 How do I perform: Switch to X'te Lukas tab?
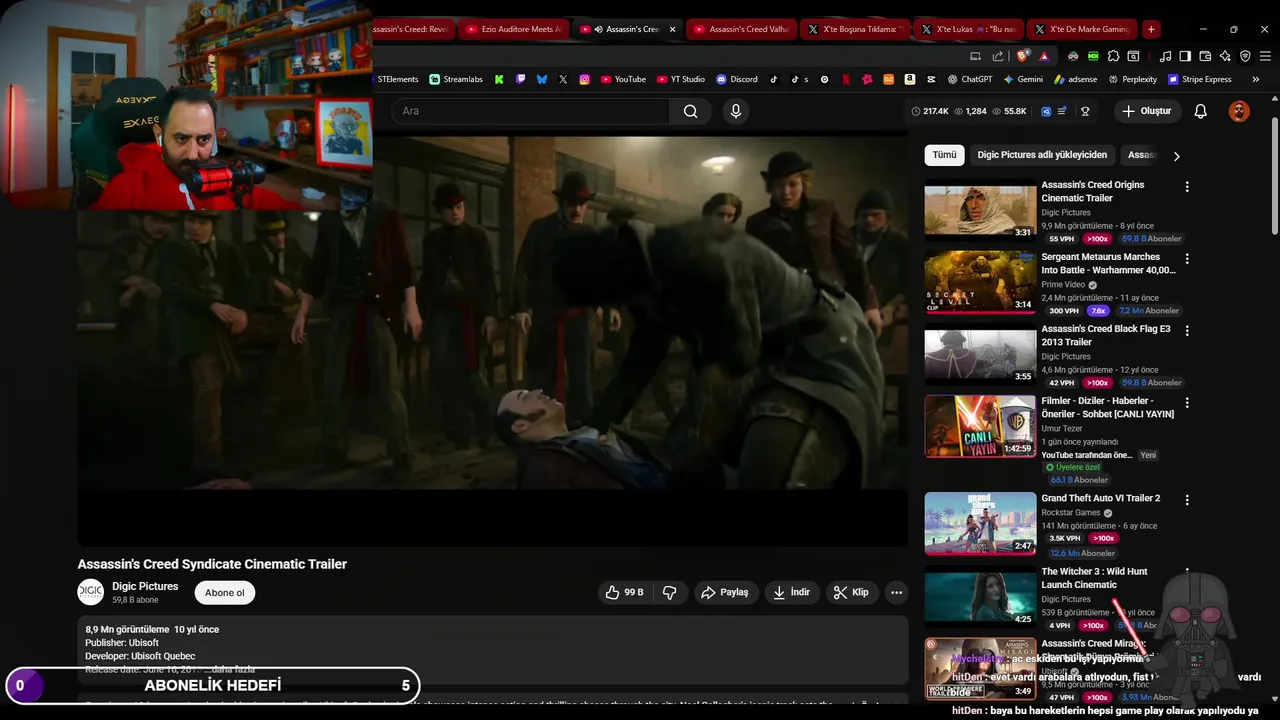point(969,29)
